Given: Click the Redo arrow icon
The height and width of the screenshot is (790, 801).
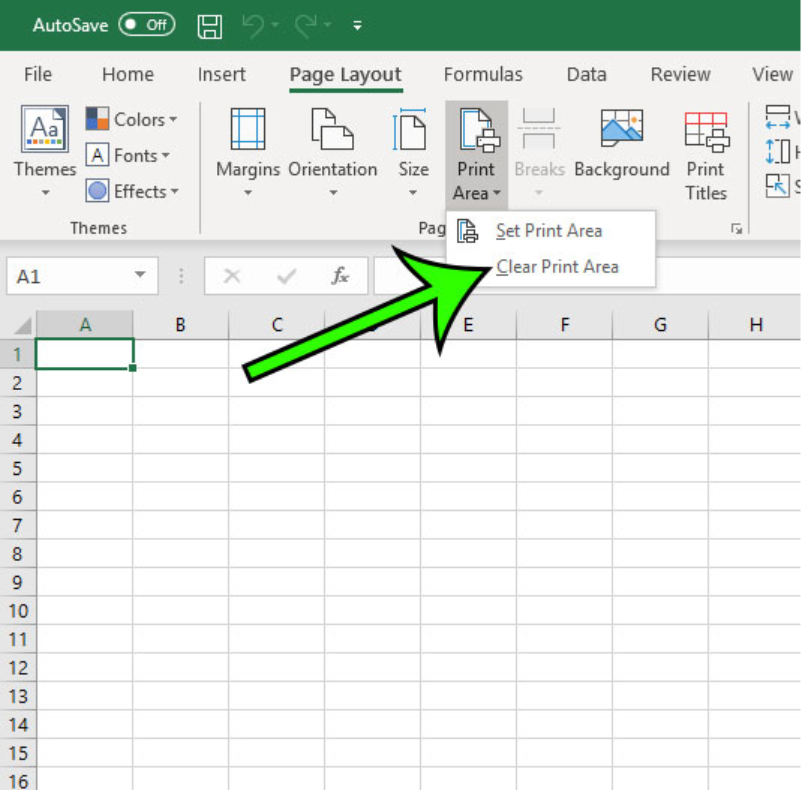Looking at the screenshot, I should click(x=305, y=26).
